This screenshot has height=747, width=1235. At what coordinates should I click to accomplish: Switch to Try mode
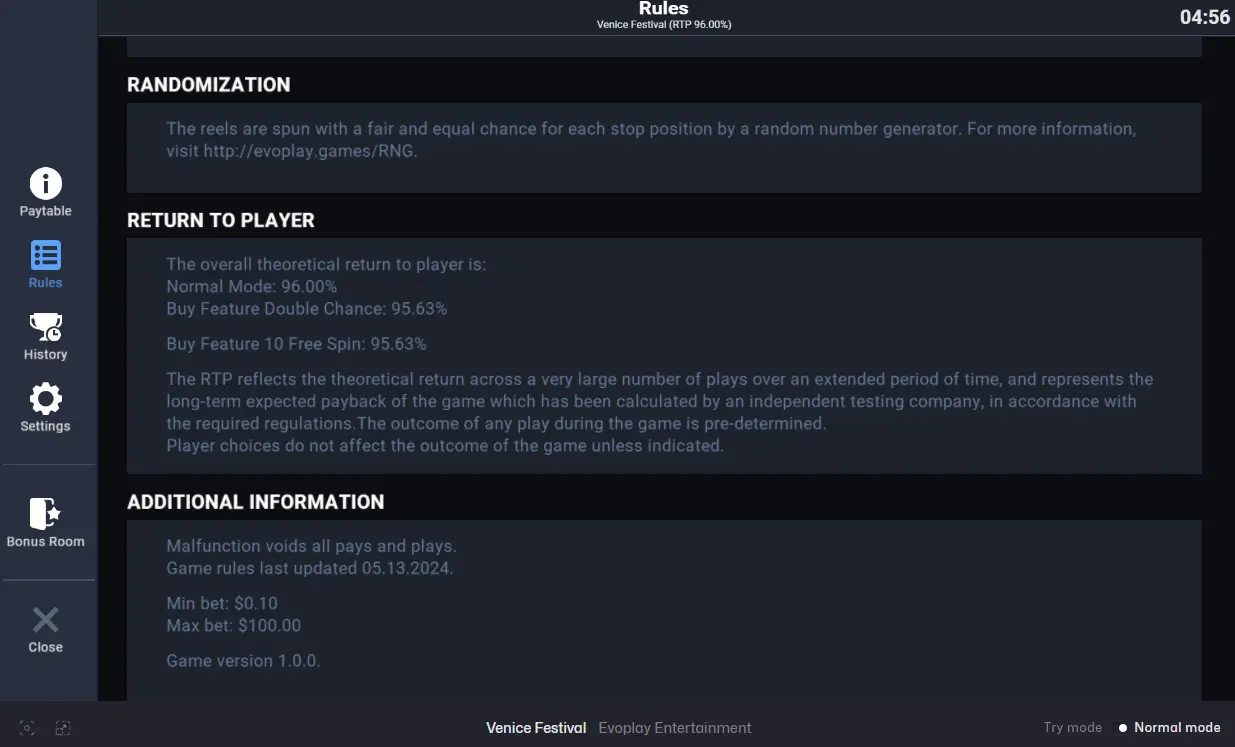[x=1072, y=728]
